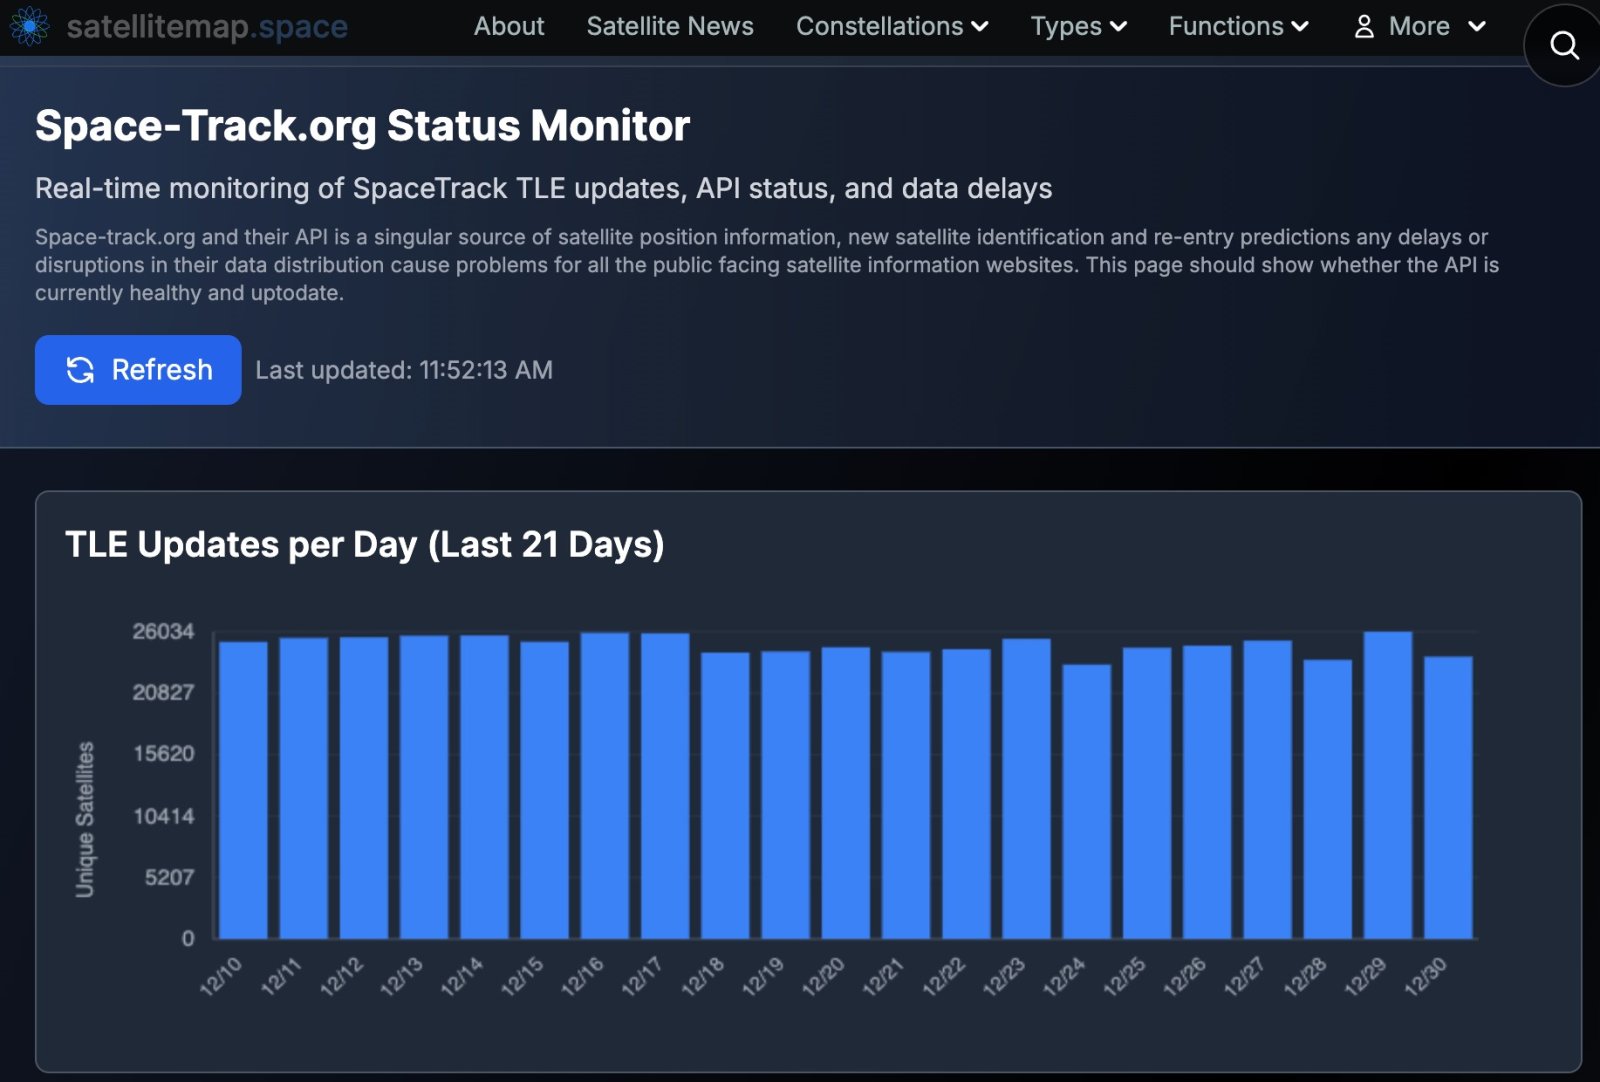Click the 12/24 bar in TLE chart
Screen dimensions: 1600x1082
pyautogui.click(x=1086, y=800)
